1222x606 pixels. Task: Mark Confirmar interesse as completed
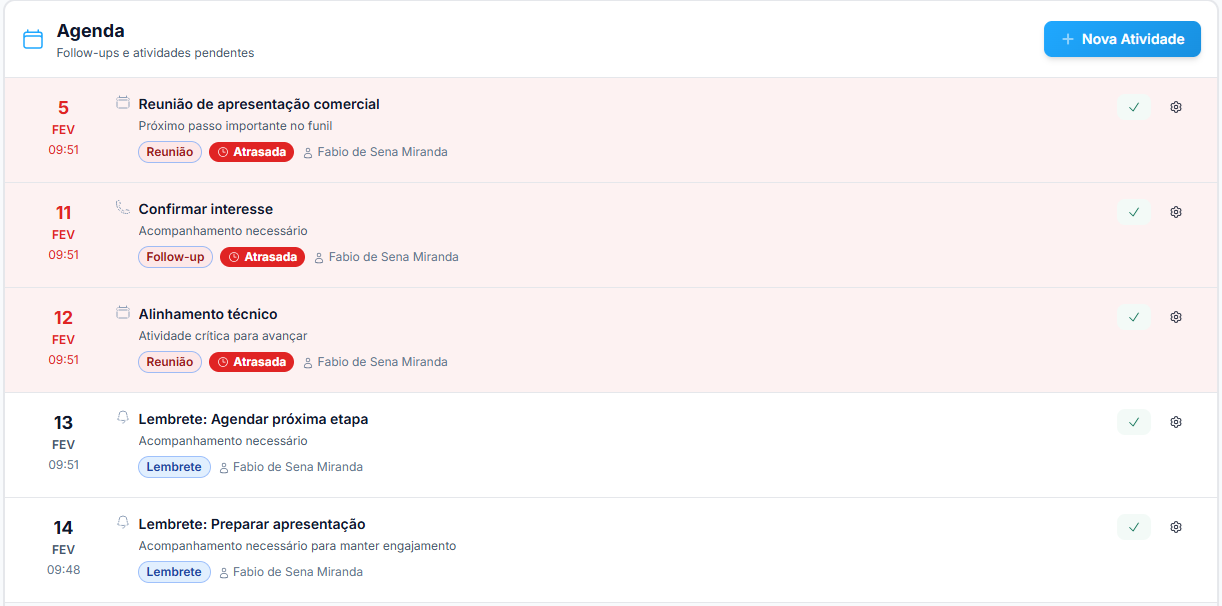(x=1134, y=212)
